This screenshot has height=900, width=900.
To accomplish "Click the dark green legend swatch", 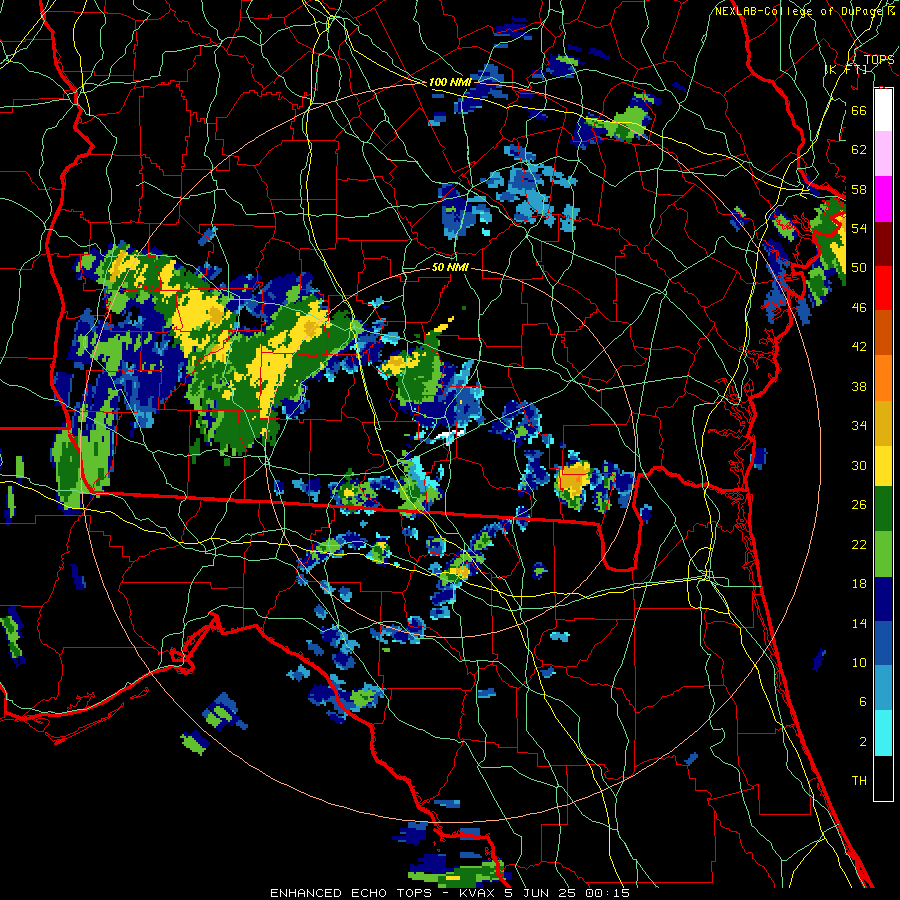I will tap(883, 509).
